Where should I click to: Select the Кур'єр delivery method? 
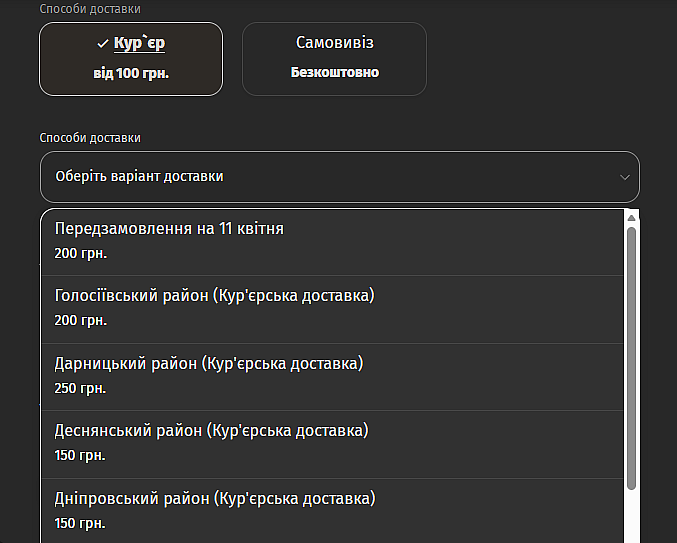click(x=131, y=58)
